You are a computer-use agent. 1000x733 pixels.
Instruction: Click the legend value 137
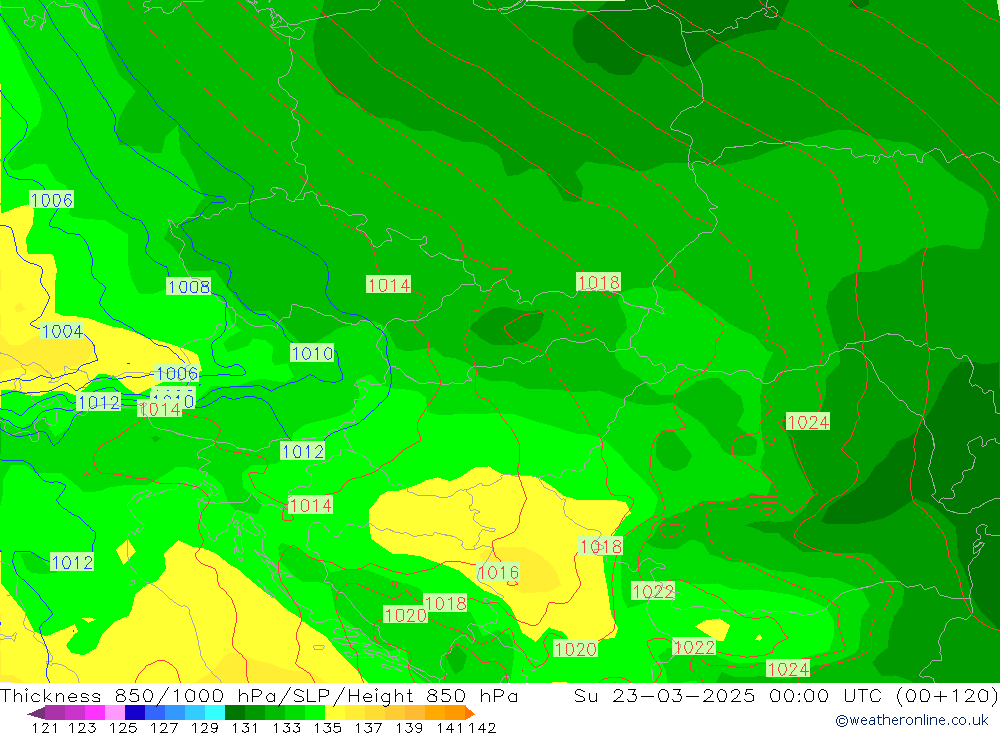pyautogui.click(x=368, y=727)
